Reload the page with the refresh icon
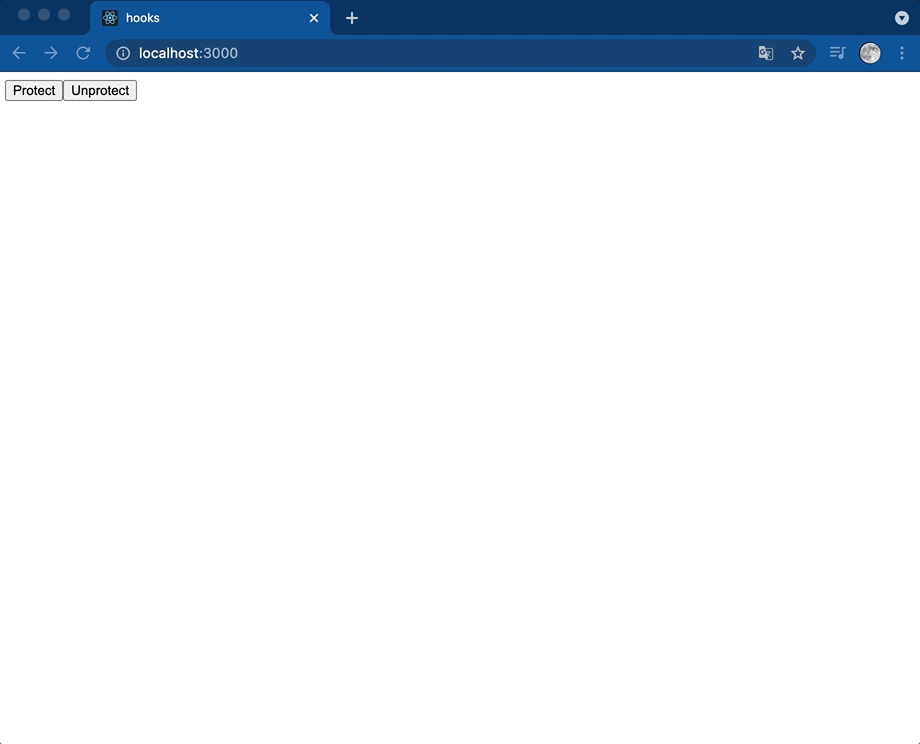The image size is (920, 744). [x=83, y=53]
